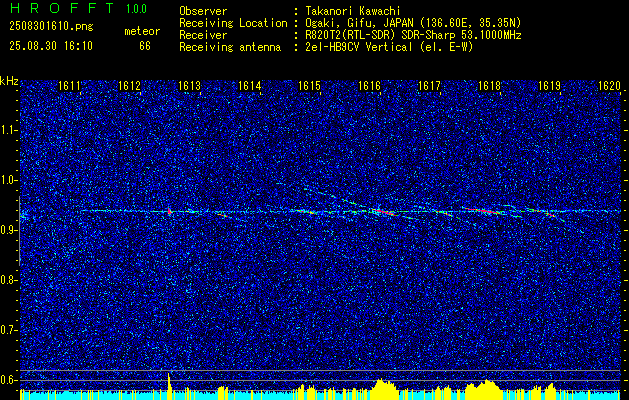Click the red meteor echo before 1613
The height and width of the screenshot is (400, 629).
(170, 211)
